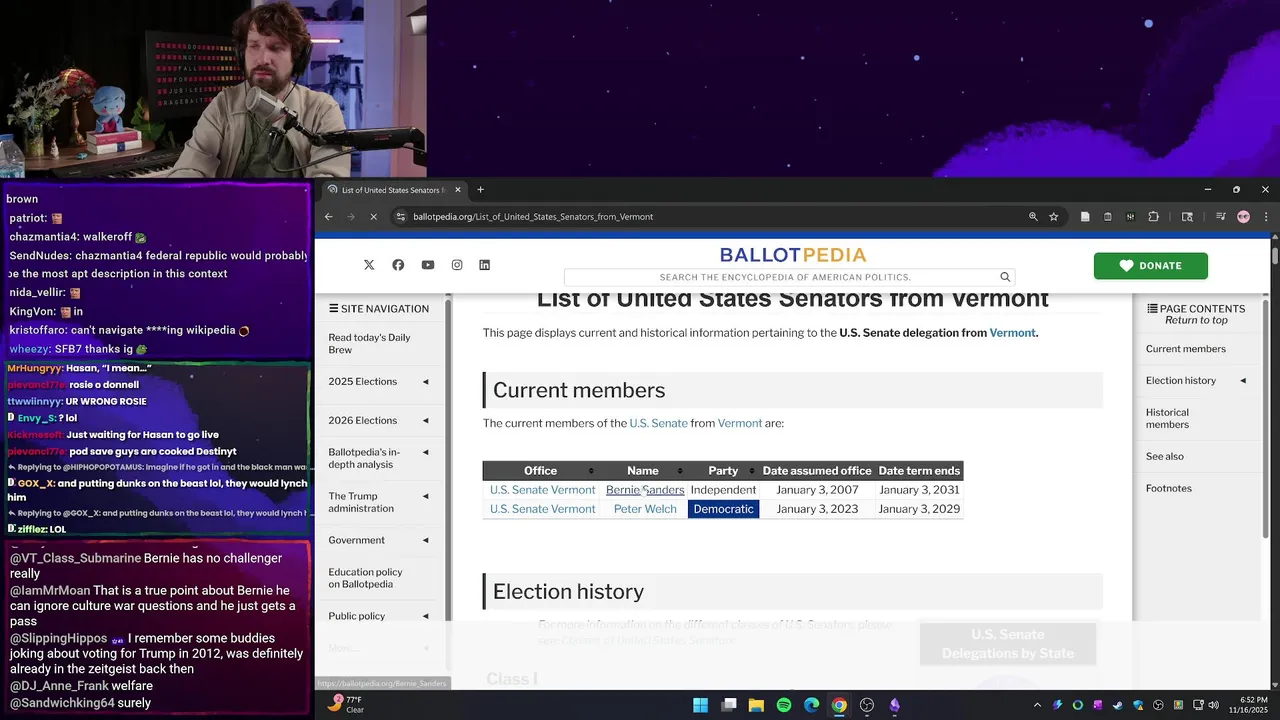This screenshot has height=720, width=1280.
Task: Open the U.S. Senate link above table
Action: [x=658, y=423]
